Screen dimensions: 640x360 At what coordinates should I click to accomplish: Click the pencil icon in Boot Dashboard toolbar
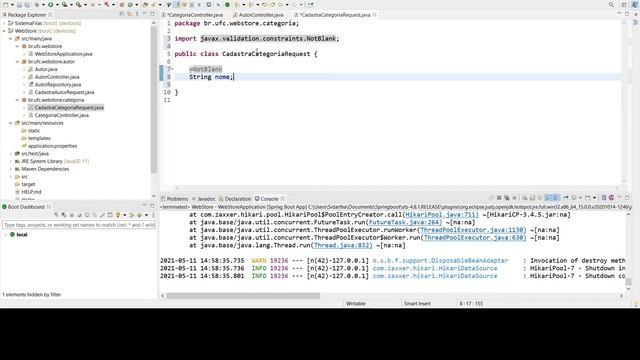coord(102,215)
